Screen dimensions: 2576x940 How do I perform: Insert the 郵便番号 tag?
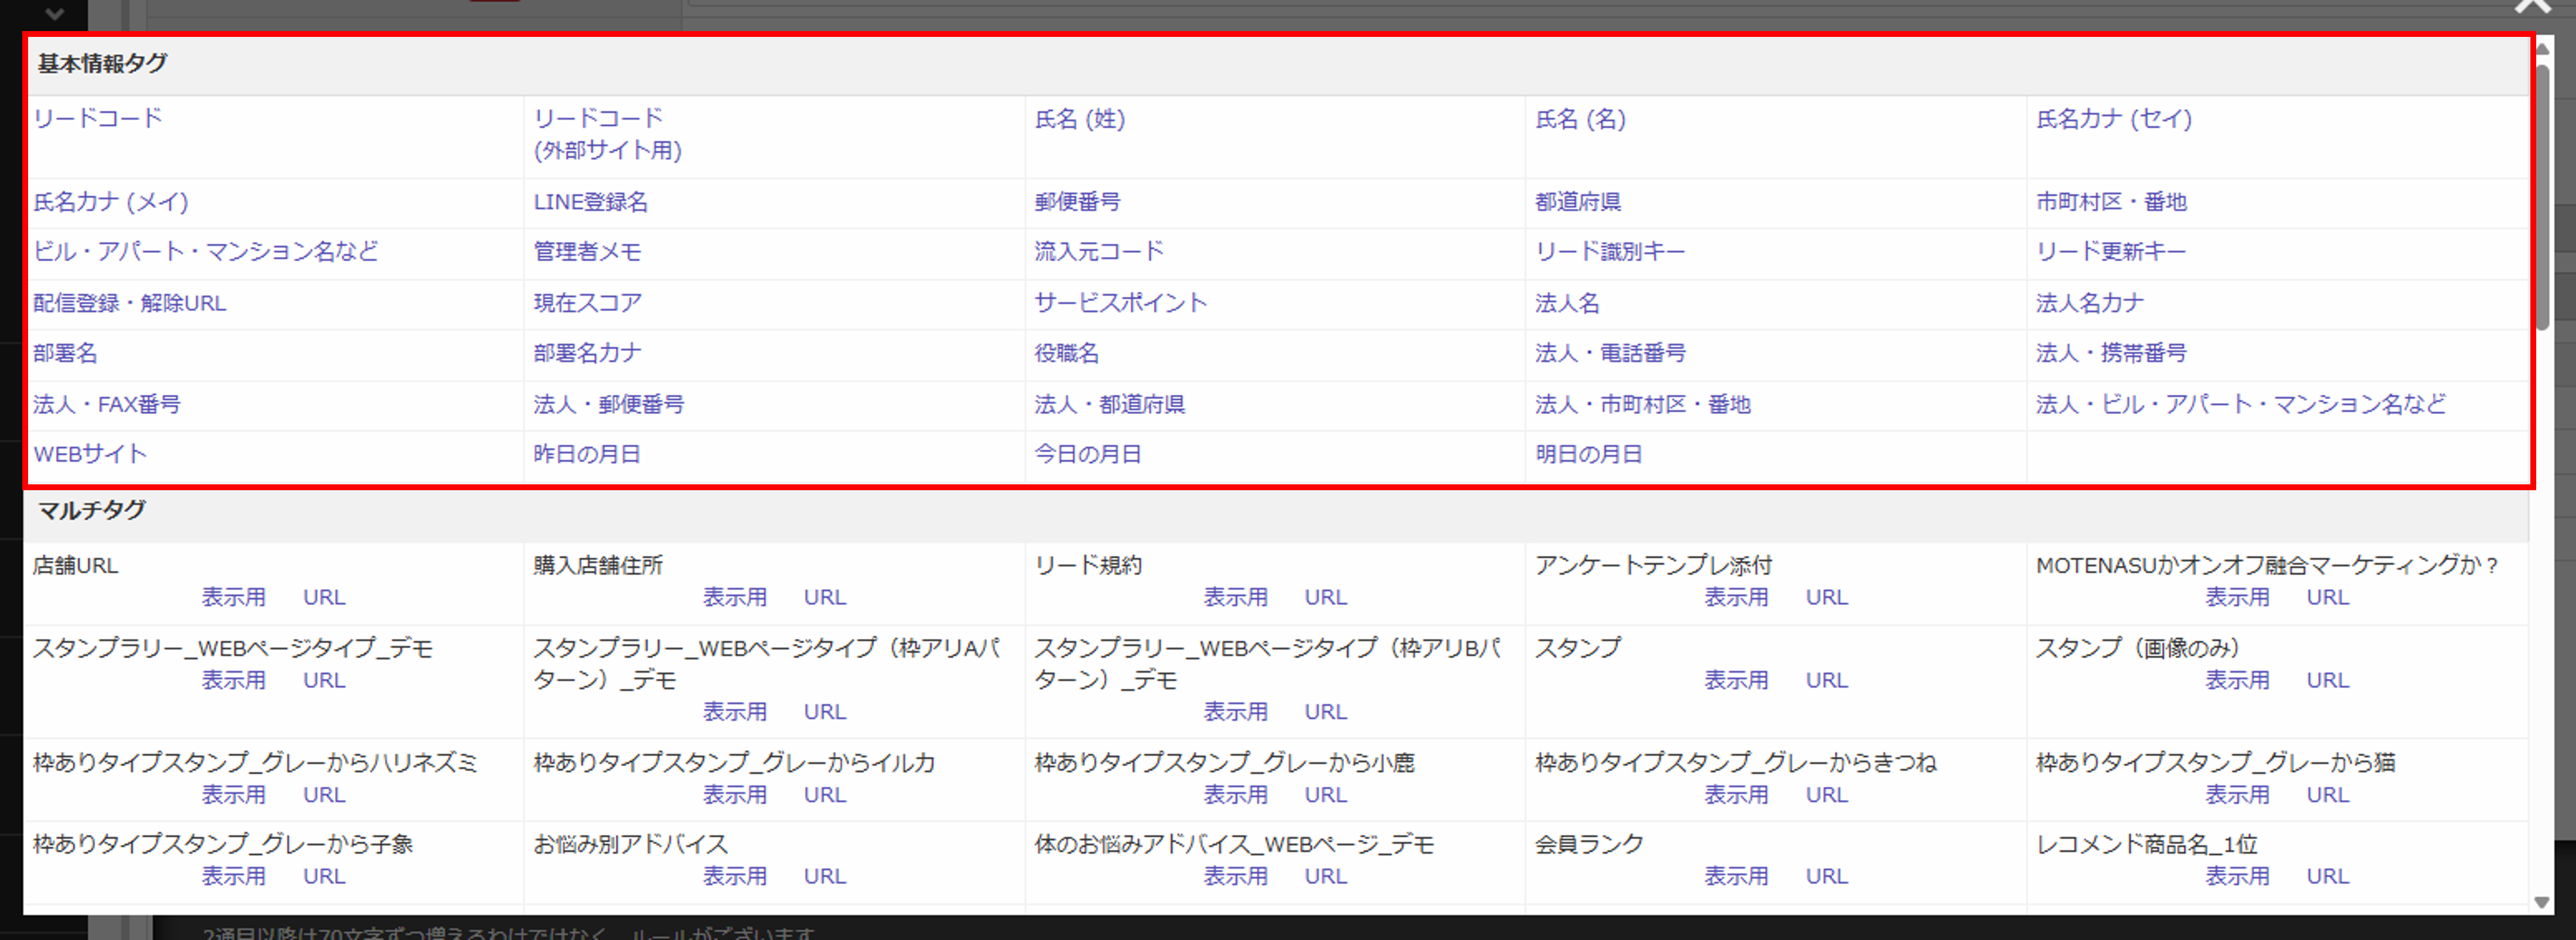coord(1077,202)
